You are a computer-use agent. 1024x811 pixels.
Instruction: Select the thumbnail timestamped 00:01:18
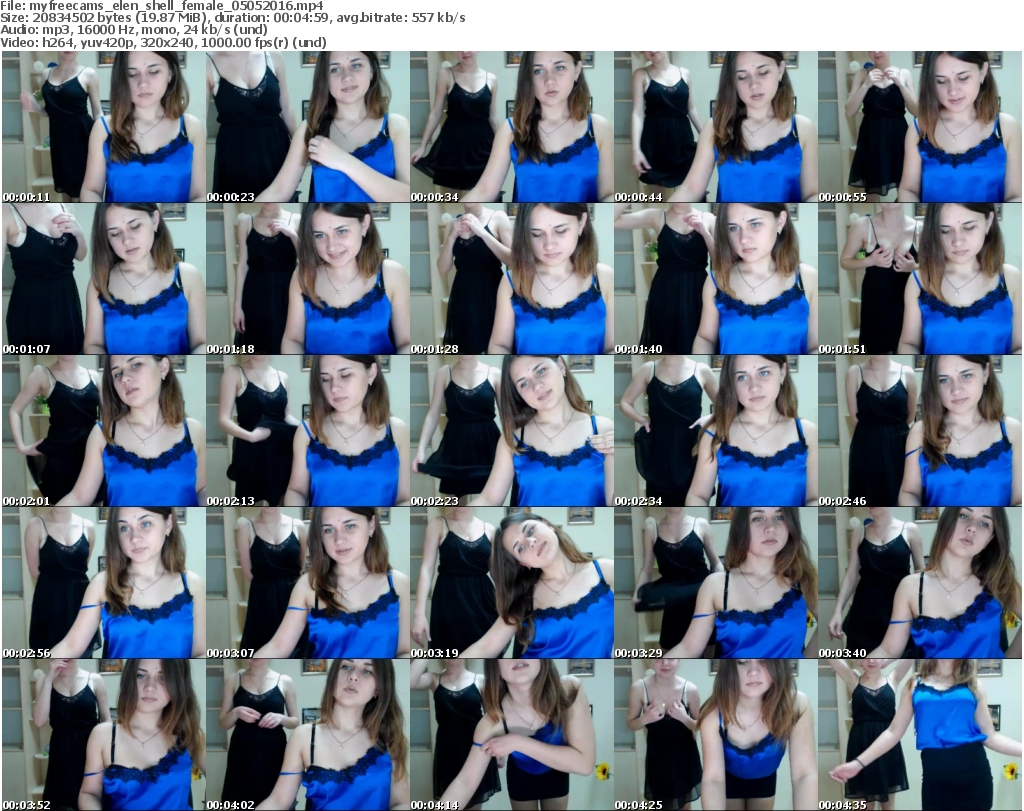pyautogui.click(x=308, y=279)
